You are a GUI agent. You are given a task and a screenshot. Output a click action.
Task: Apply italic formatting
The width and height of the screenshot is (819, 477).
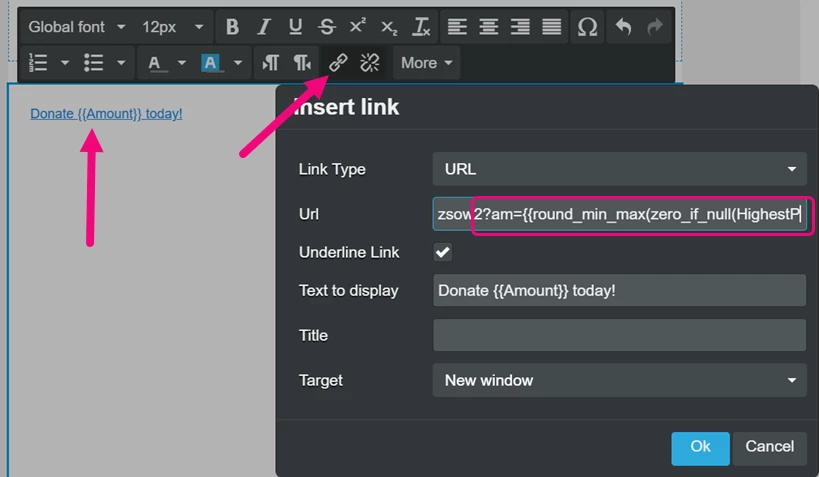point(264,27)
